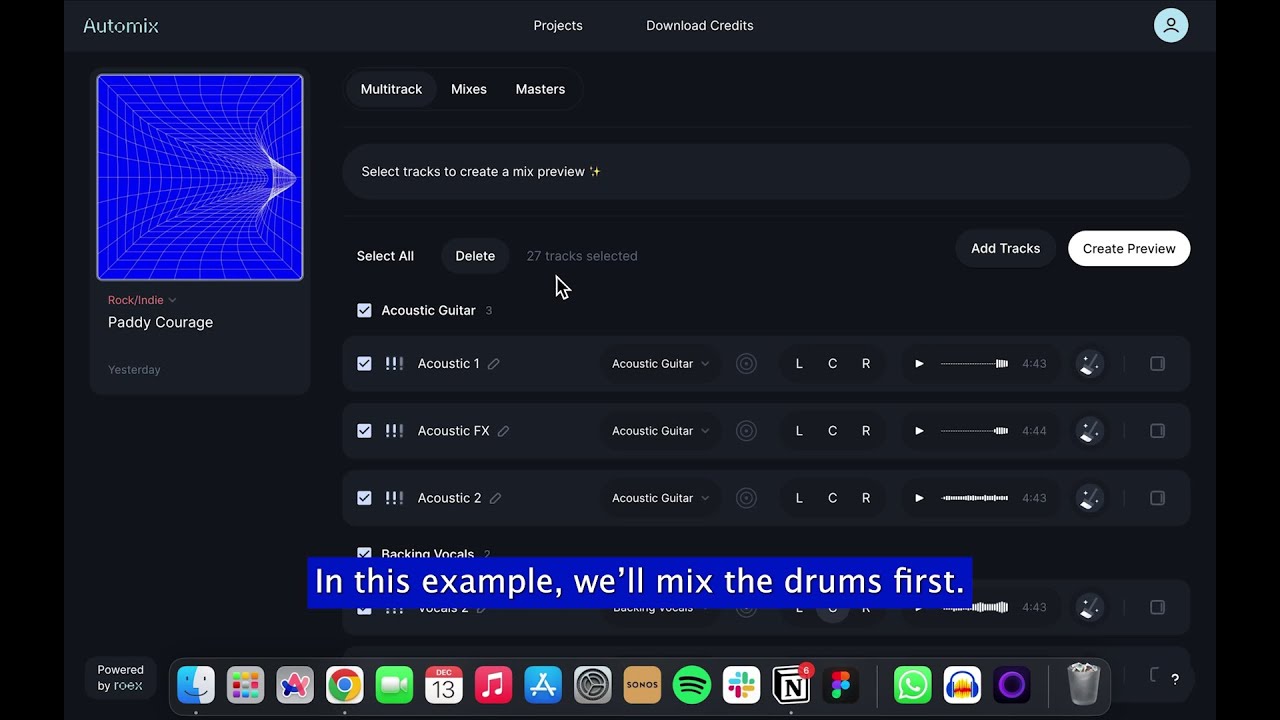Image resolution: width=1280 pixels, height=720 pixels.
Task: Seek within Acoustic FX waveform
Action: point(975,431)
